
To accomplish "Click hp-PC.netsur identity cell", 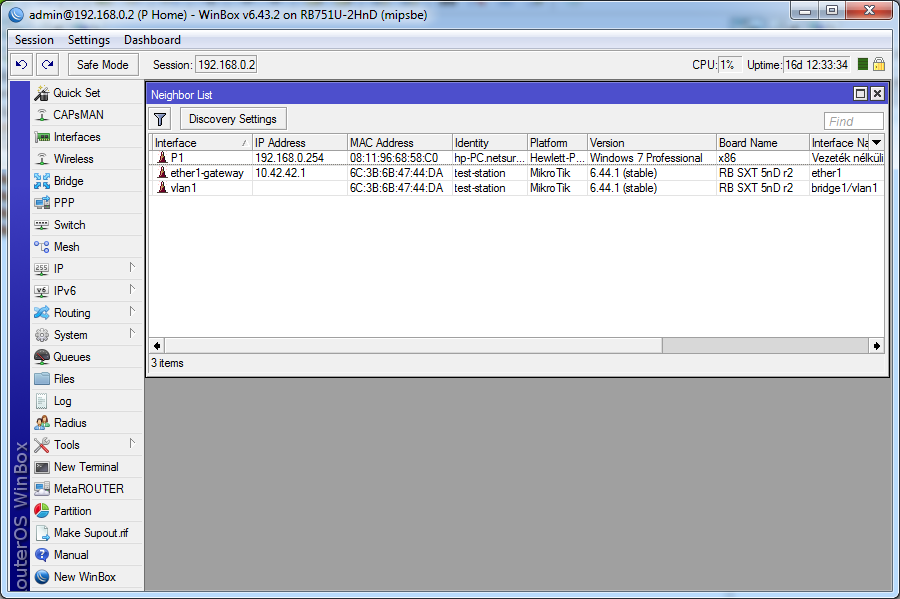I will tap(490, 158).
